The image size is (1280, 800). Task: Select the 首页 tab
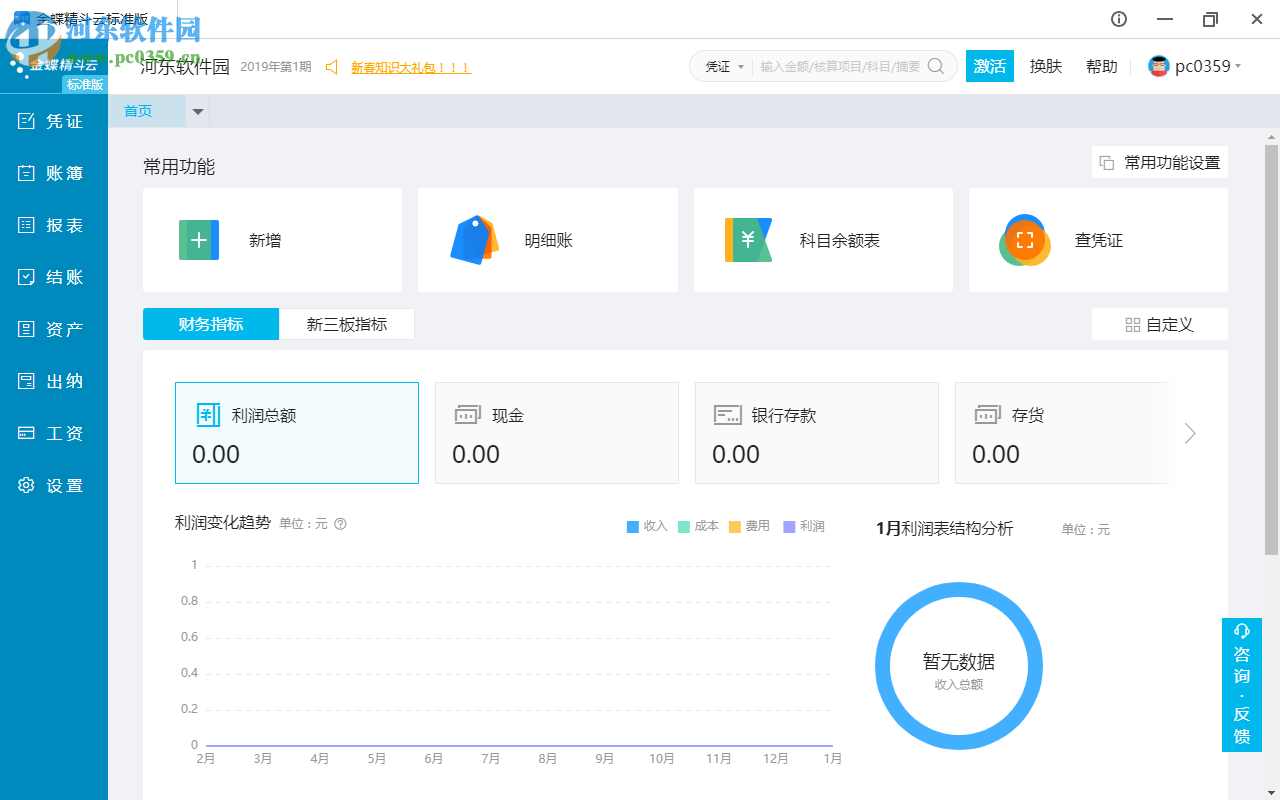pos(140,111)
